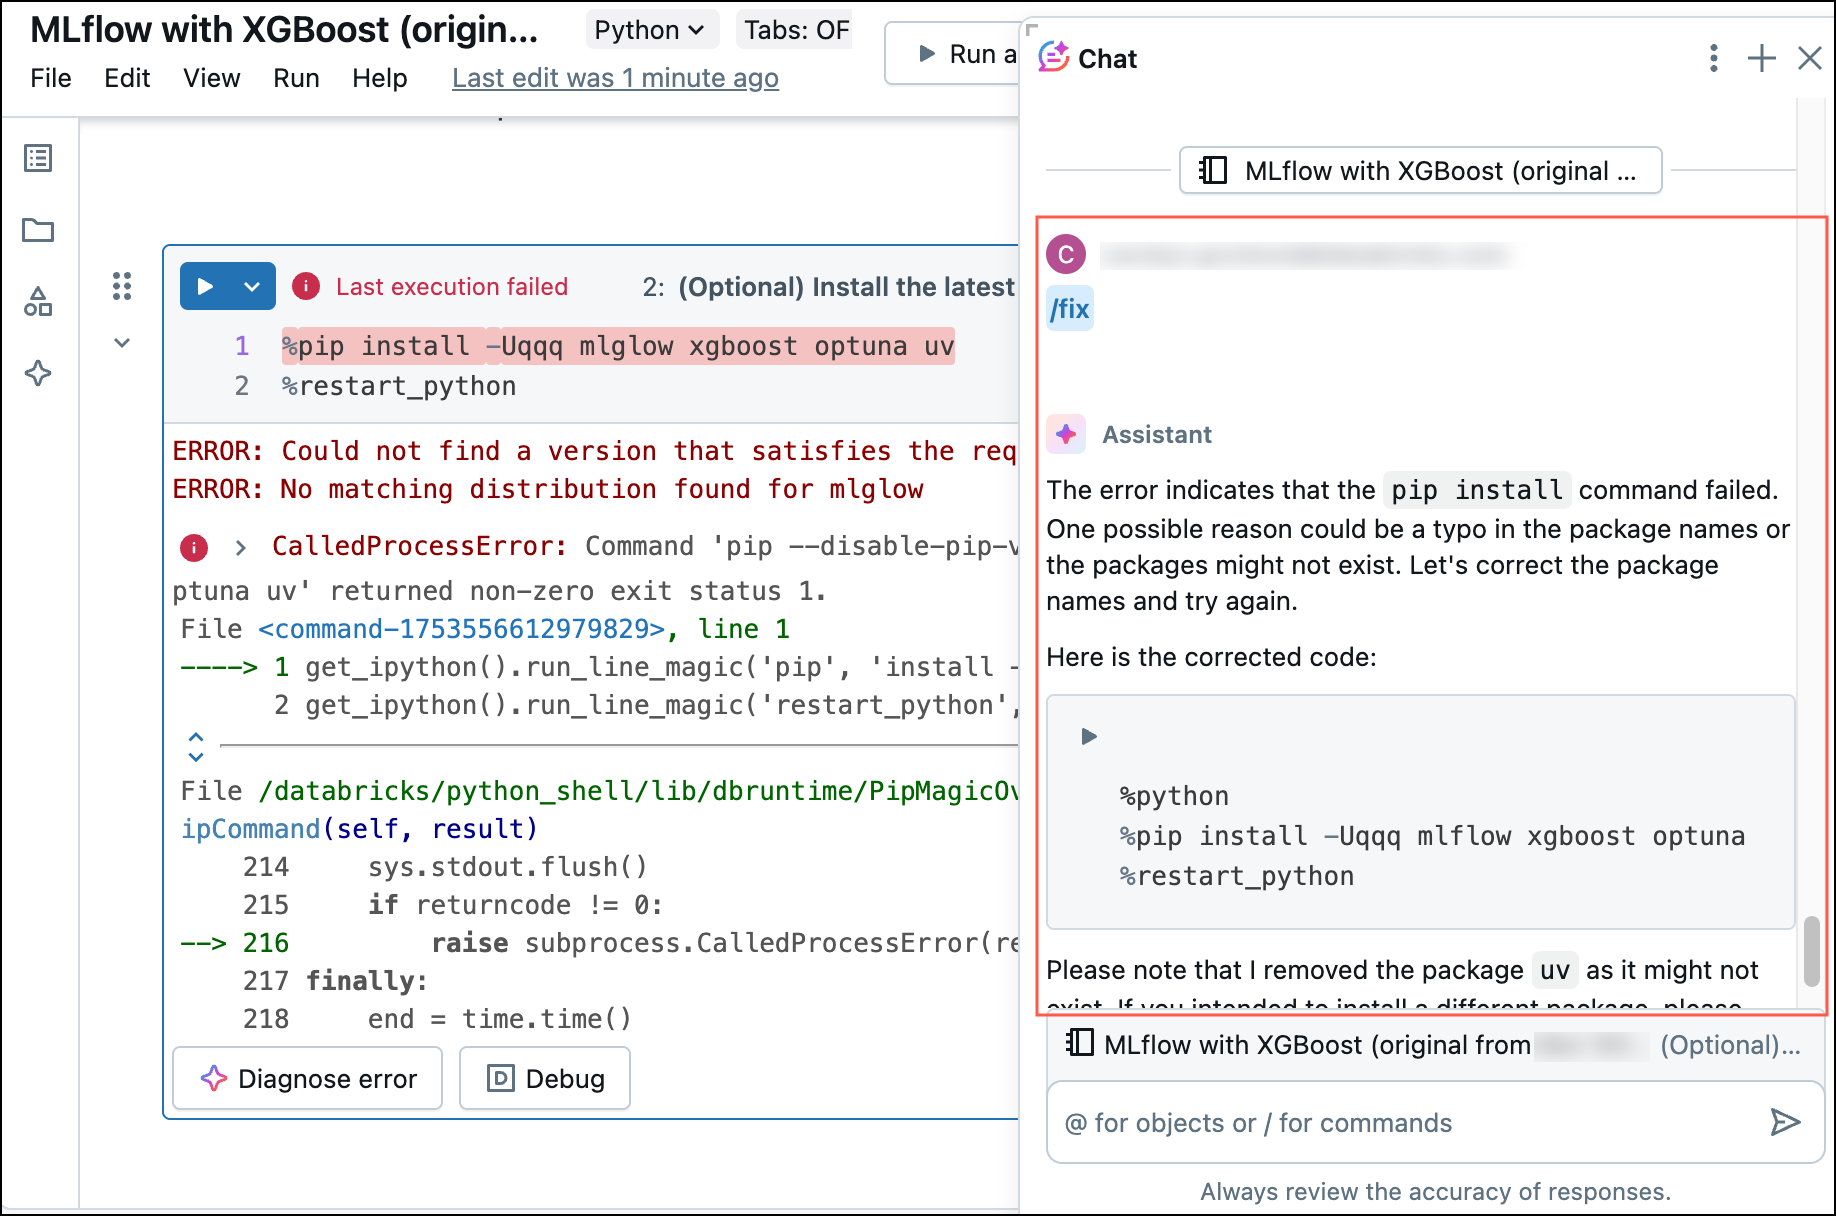Click the 'Last edit was 1 minute ago' link
1836x1216 pixels.
click(615, 77)
